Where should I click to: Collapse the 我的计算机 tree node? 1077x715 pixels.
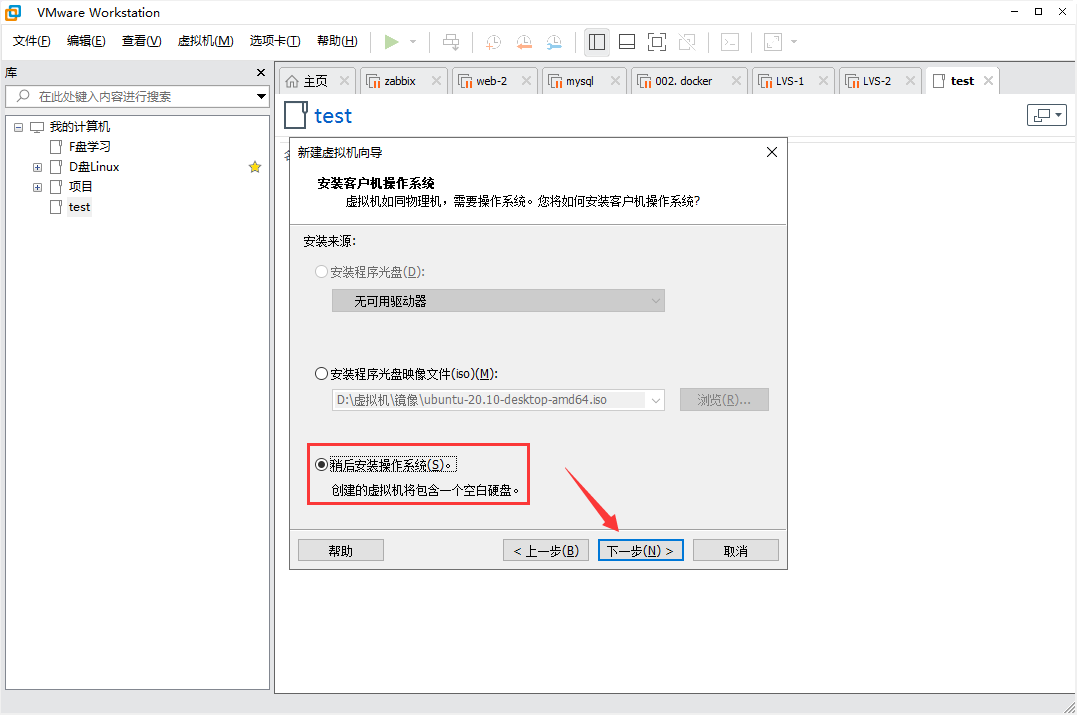19,127
